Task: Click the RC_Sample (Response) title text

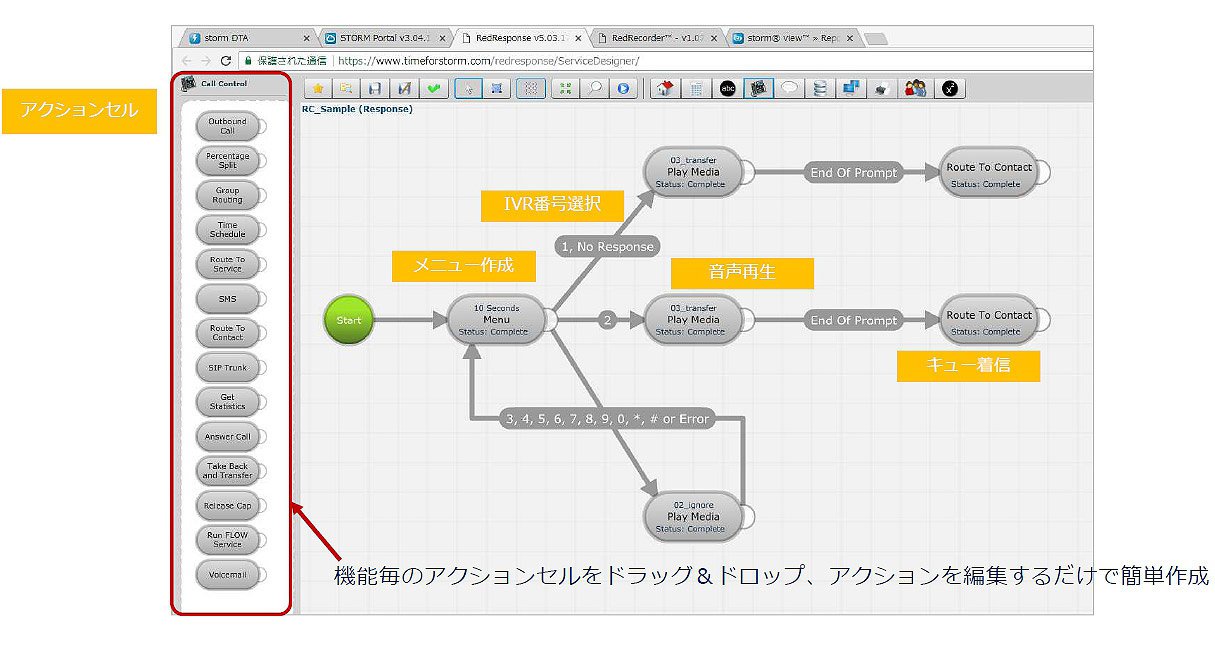Action: point(357,109)
